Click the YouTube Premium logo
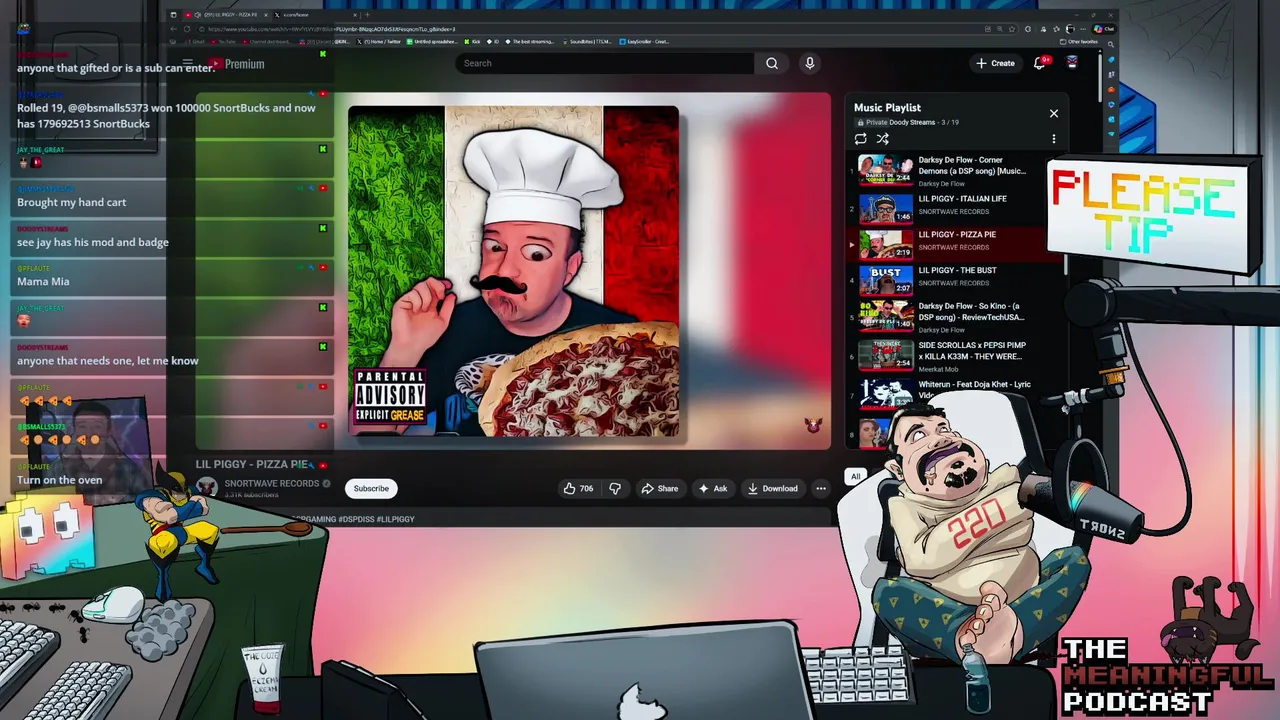The height and width of the screenshot is (720, 1280). click(236, 64)
